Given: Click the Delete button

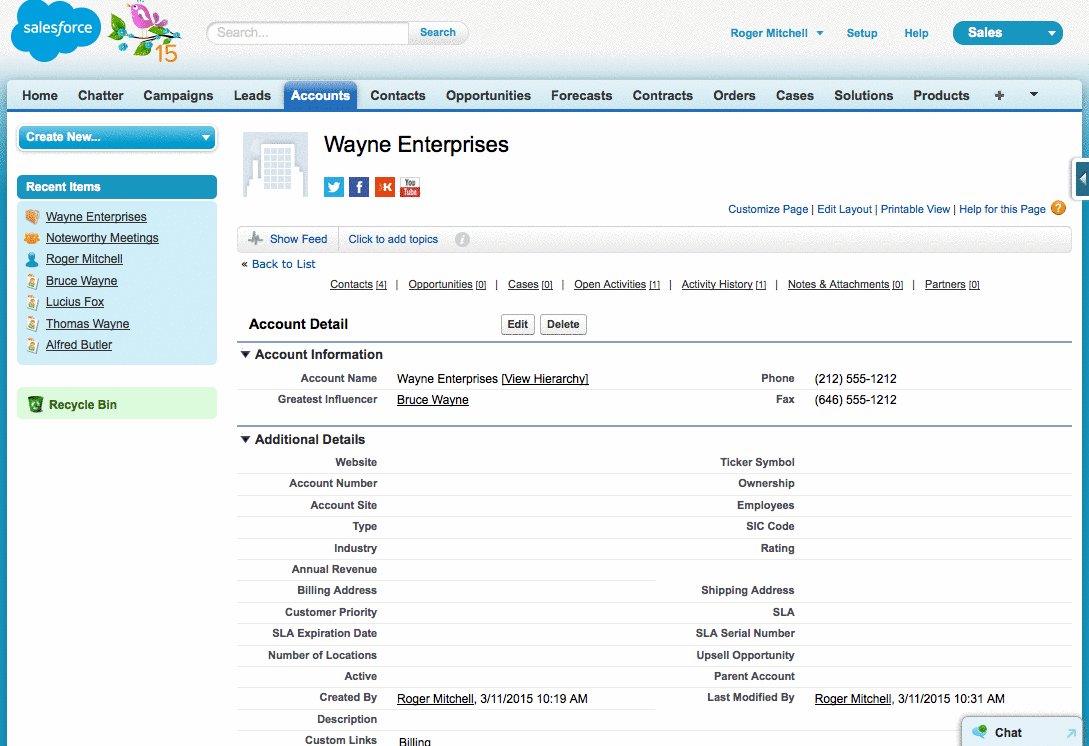Looking at the screenshot, I should pos(563,324).
